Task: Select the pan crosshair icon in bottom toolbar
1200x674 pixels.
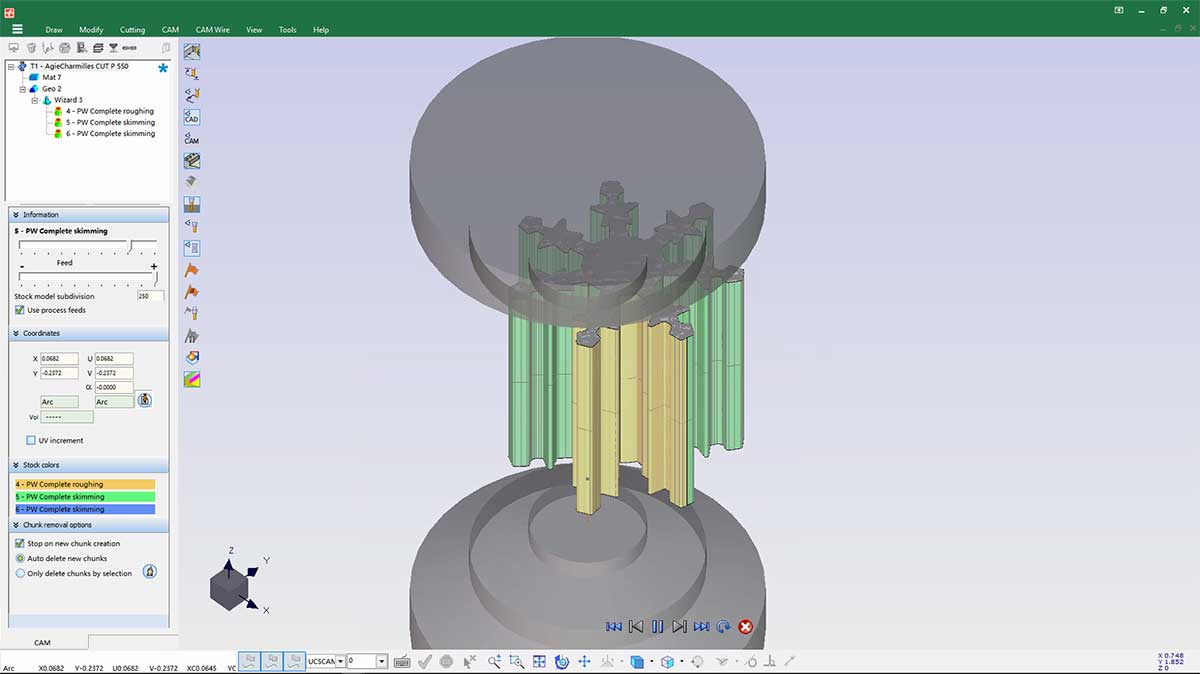Action: click(584, 660)
